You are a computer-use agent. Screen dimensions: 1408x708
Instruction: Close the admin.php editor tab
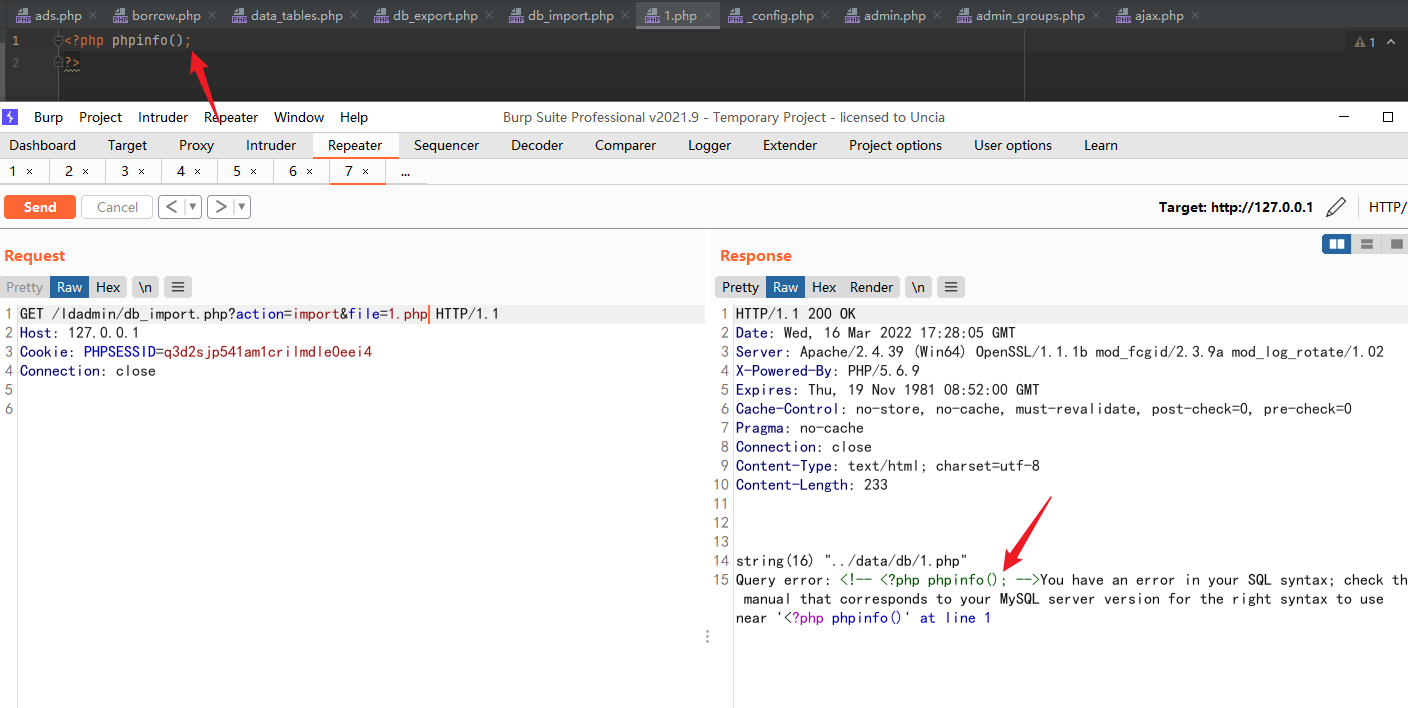pyautogui.click(x=936, y=16)
